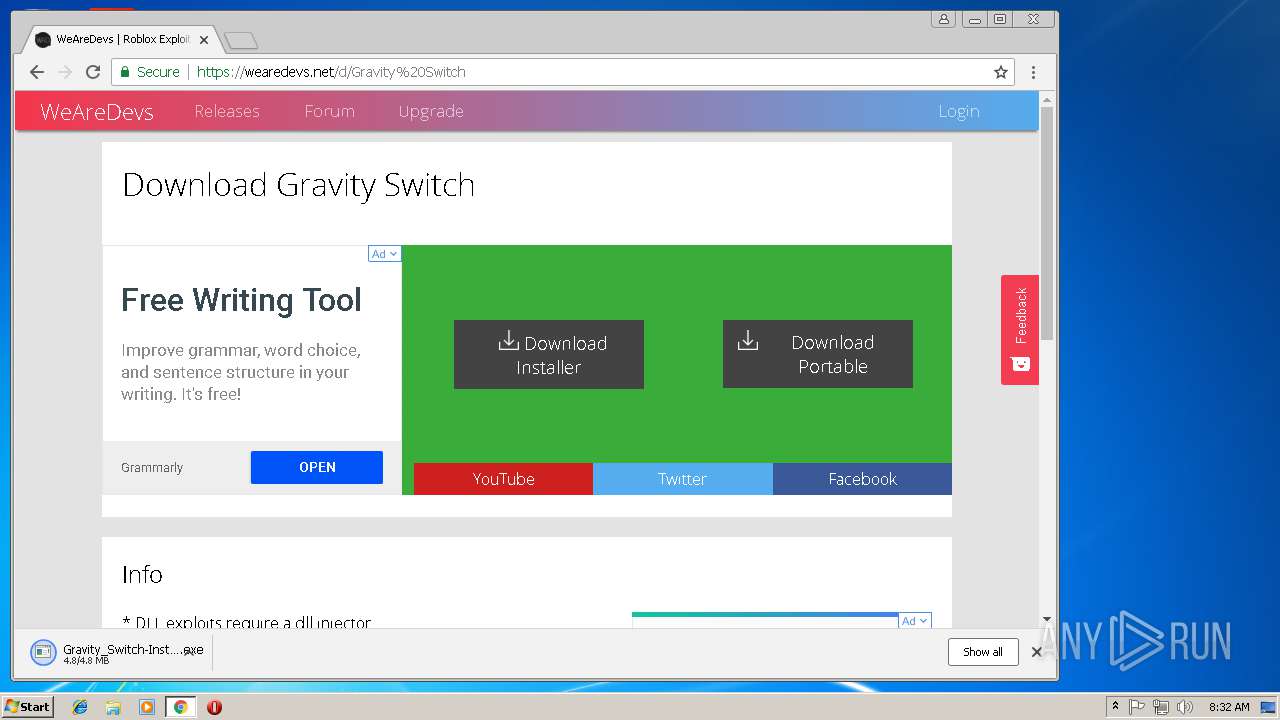Viewport: 1280px width, 720px height.
Task: Click the Show desktop icon in tray
Action: point(1268,707)
